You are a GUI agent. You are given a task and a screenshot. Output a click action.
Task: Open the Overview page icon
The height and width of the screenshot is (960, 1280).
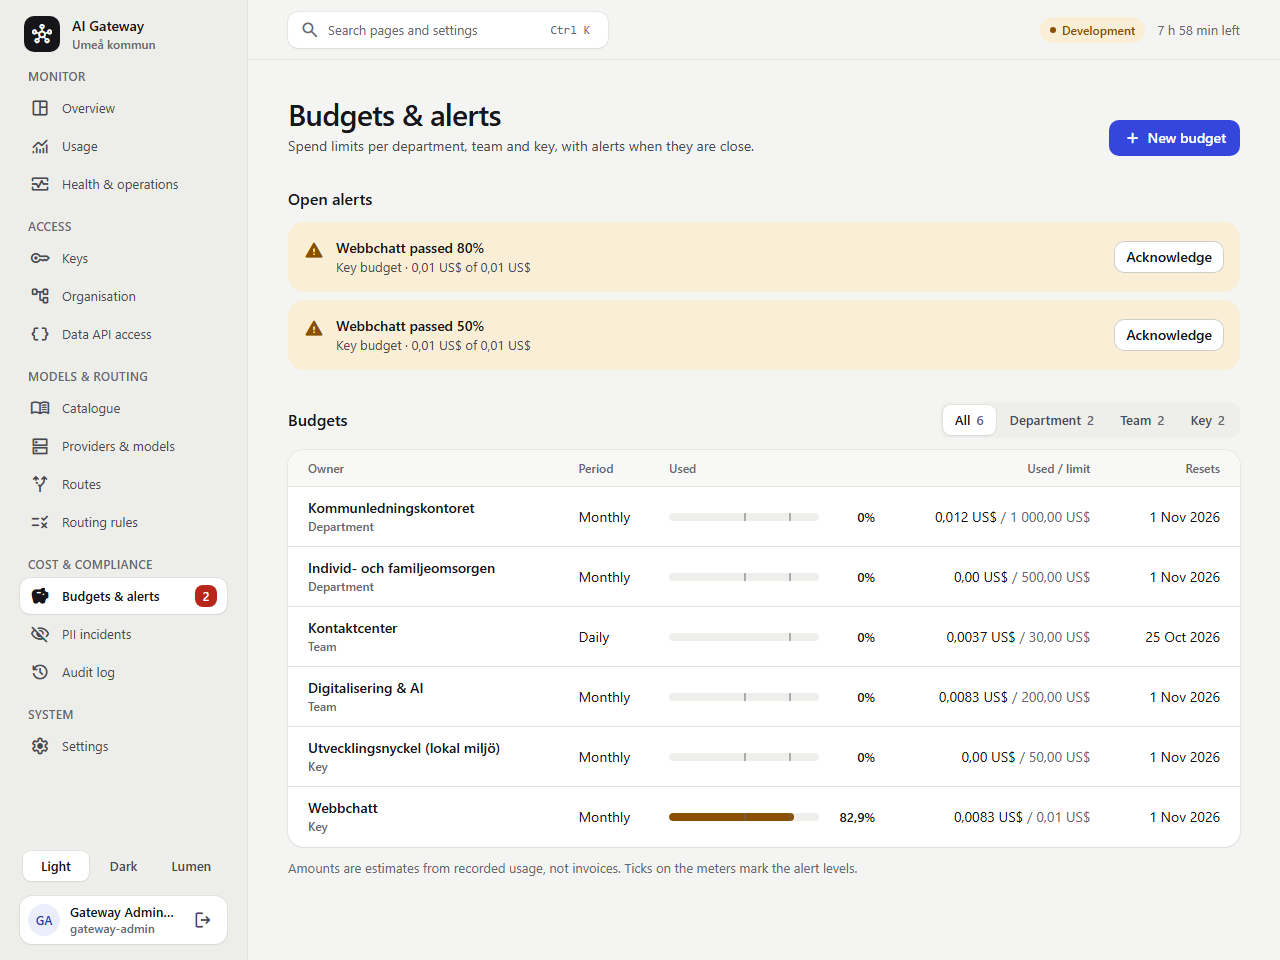point(40,108)
